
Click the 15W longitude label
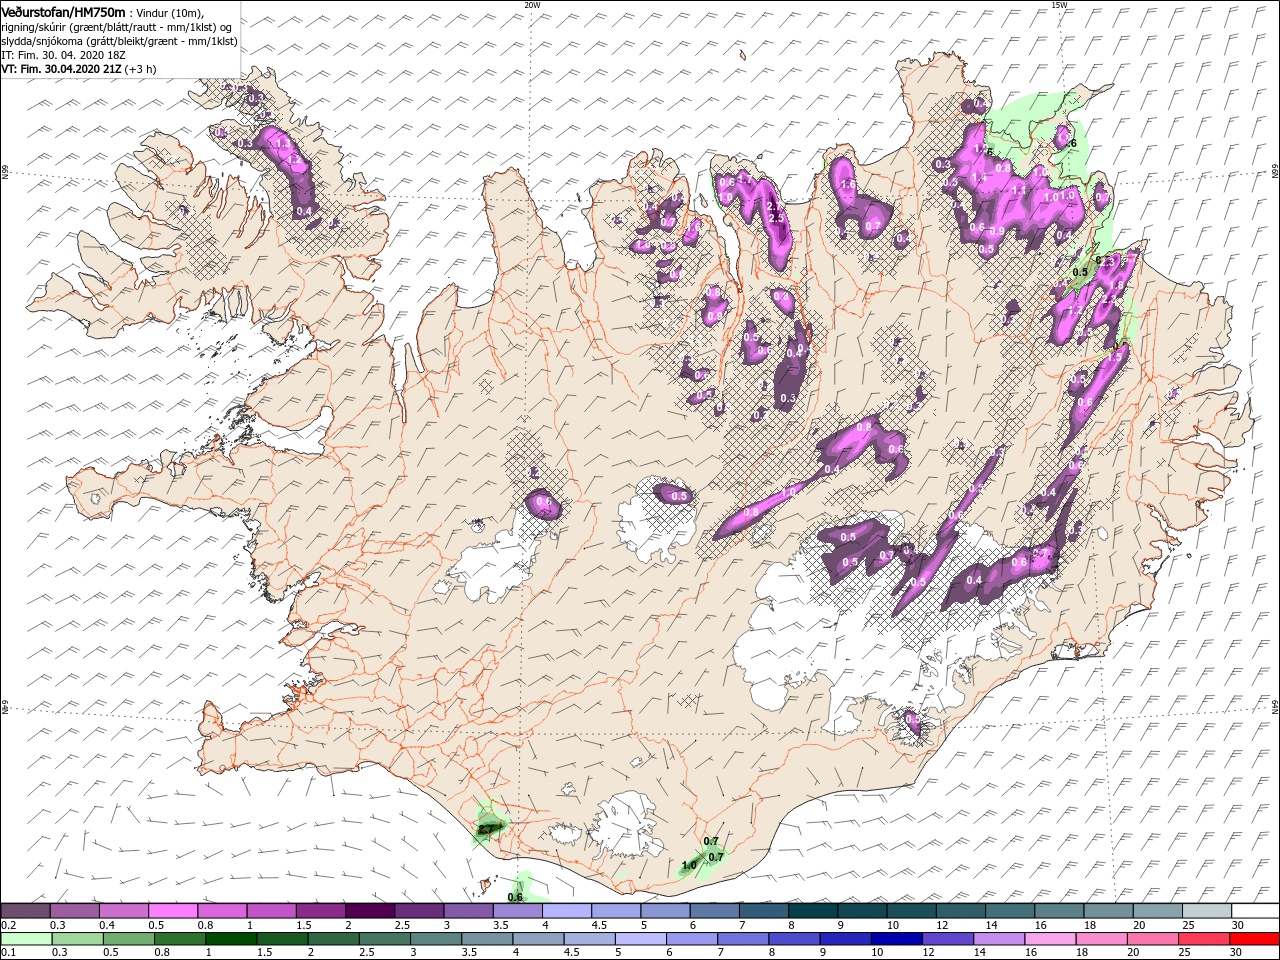coord(1058,5)
